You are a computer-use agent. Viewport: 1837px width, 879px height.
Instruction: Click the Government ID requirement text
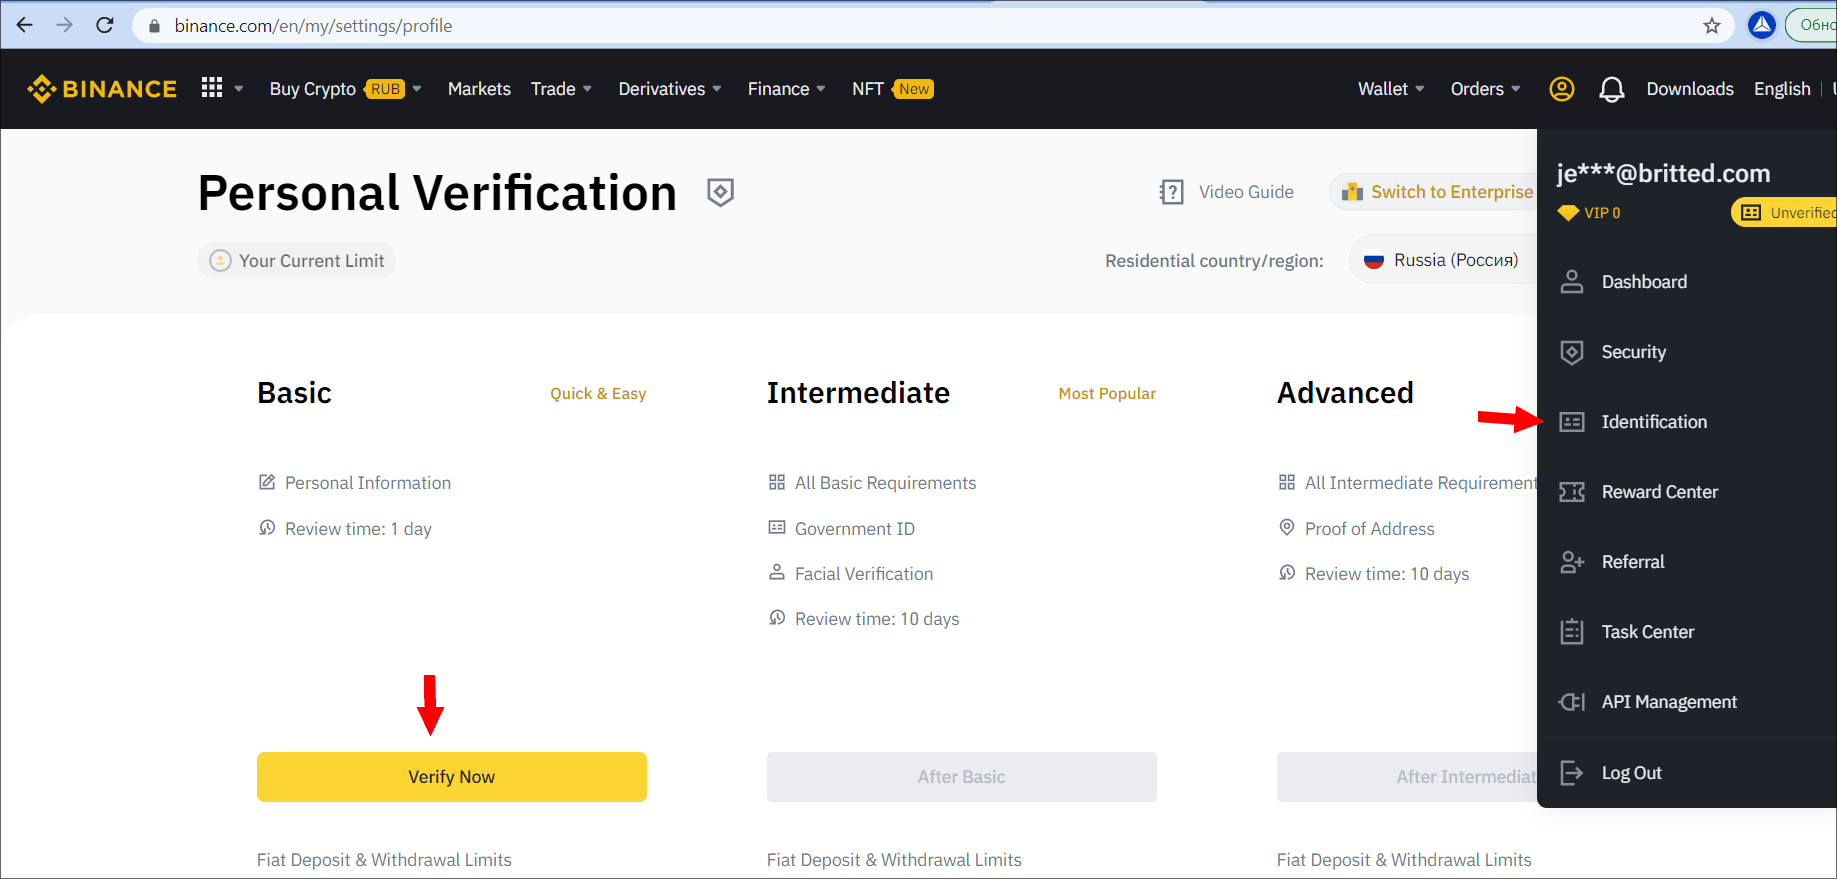point(855,529)
